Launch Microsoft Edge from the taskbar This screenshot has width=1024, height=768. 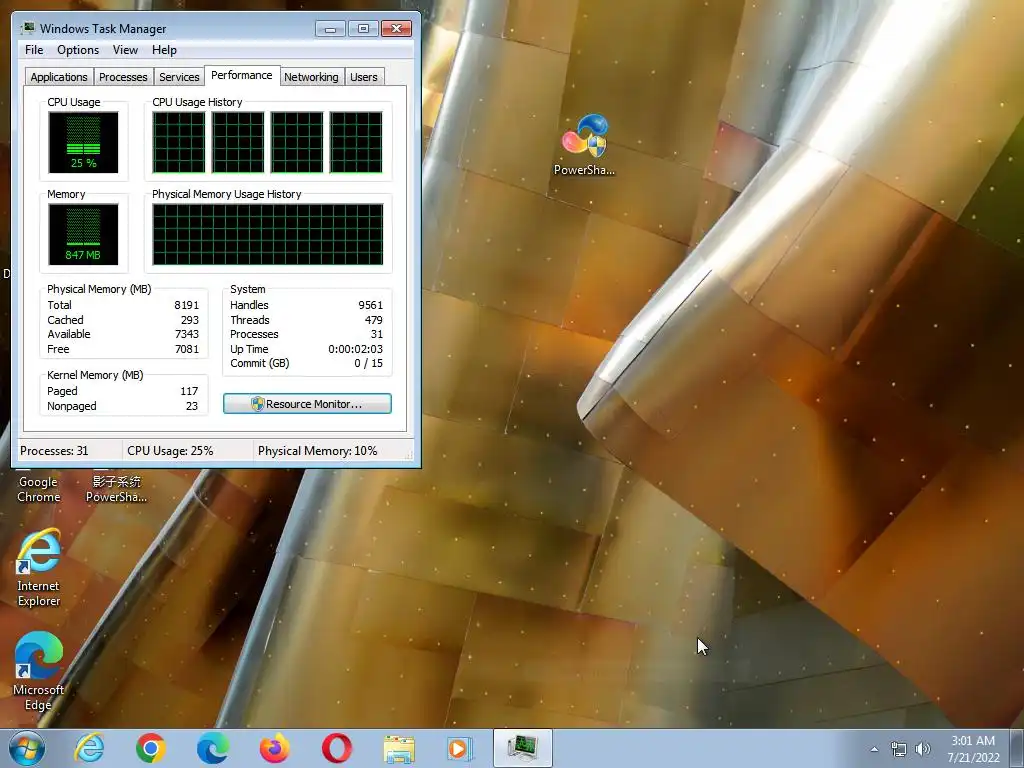tap(213, 748)
